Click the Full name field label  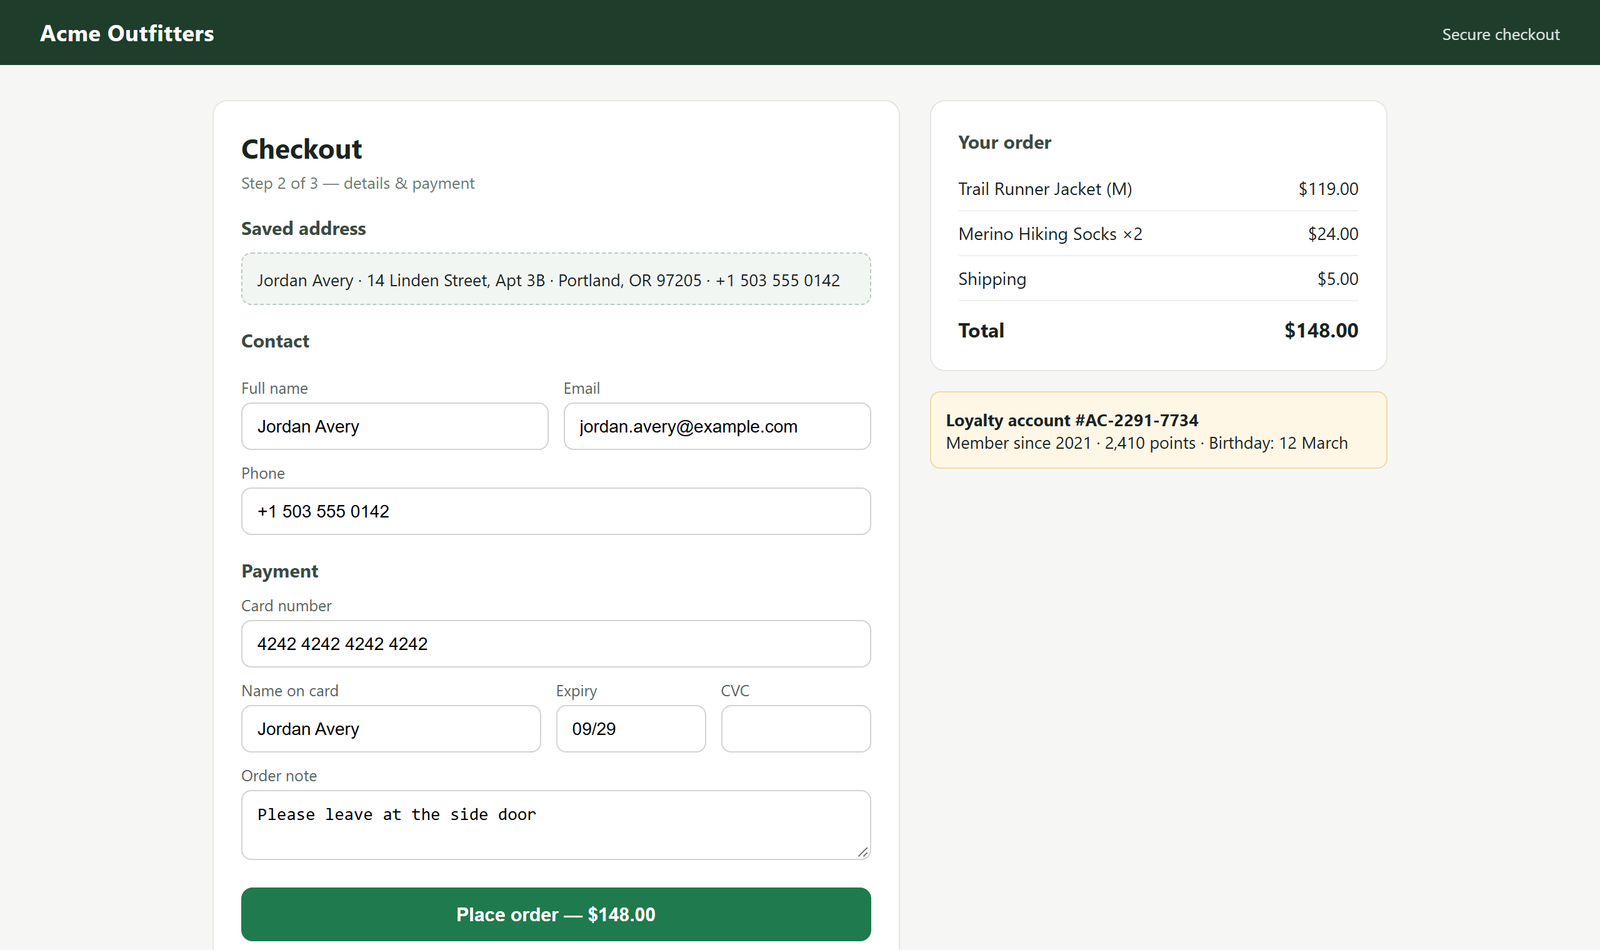pos(274,388)
